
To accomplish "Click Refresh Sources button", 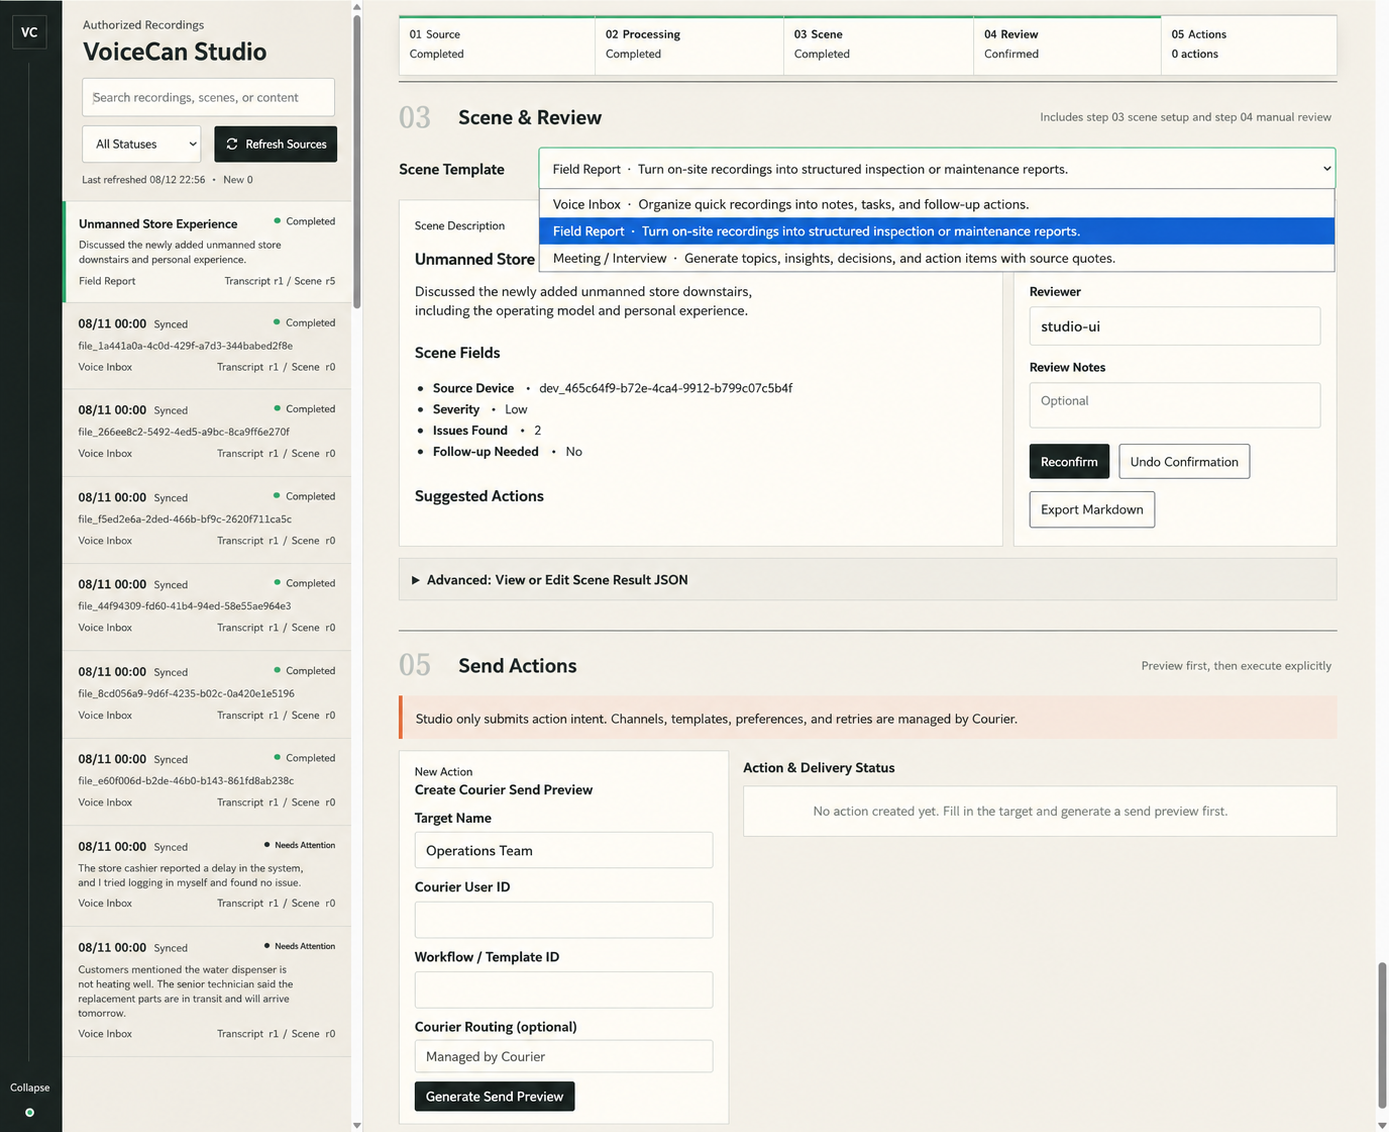I will (x=276, y=144).
